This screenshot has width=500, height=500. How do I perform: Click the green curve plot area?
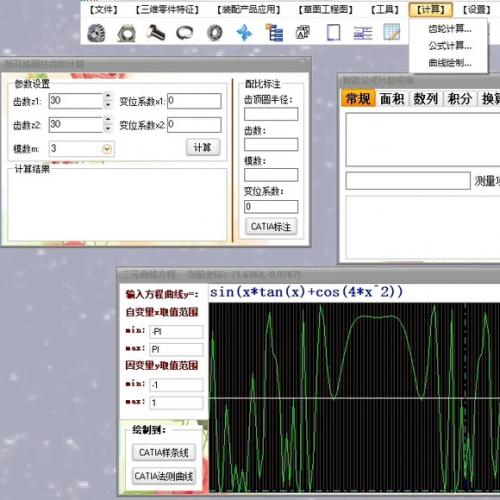pos(354,398)
